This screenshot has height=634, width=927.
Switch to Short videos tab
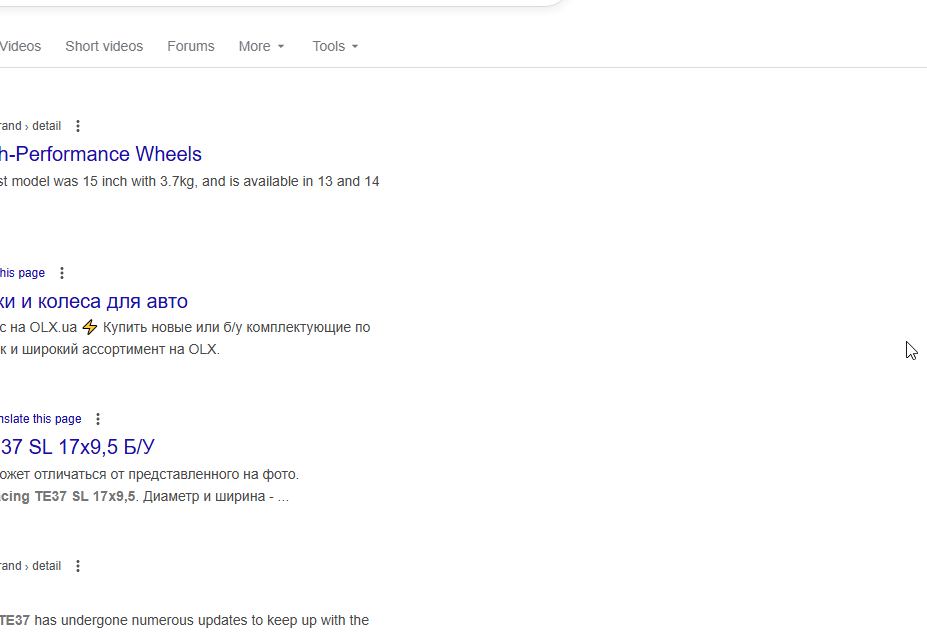click(x=104, y=46)
